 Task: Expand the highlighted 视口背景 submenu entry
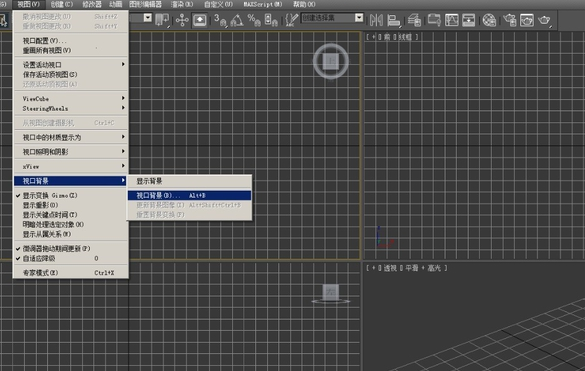(71, 181)
